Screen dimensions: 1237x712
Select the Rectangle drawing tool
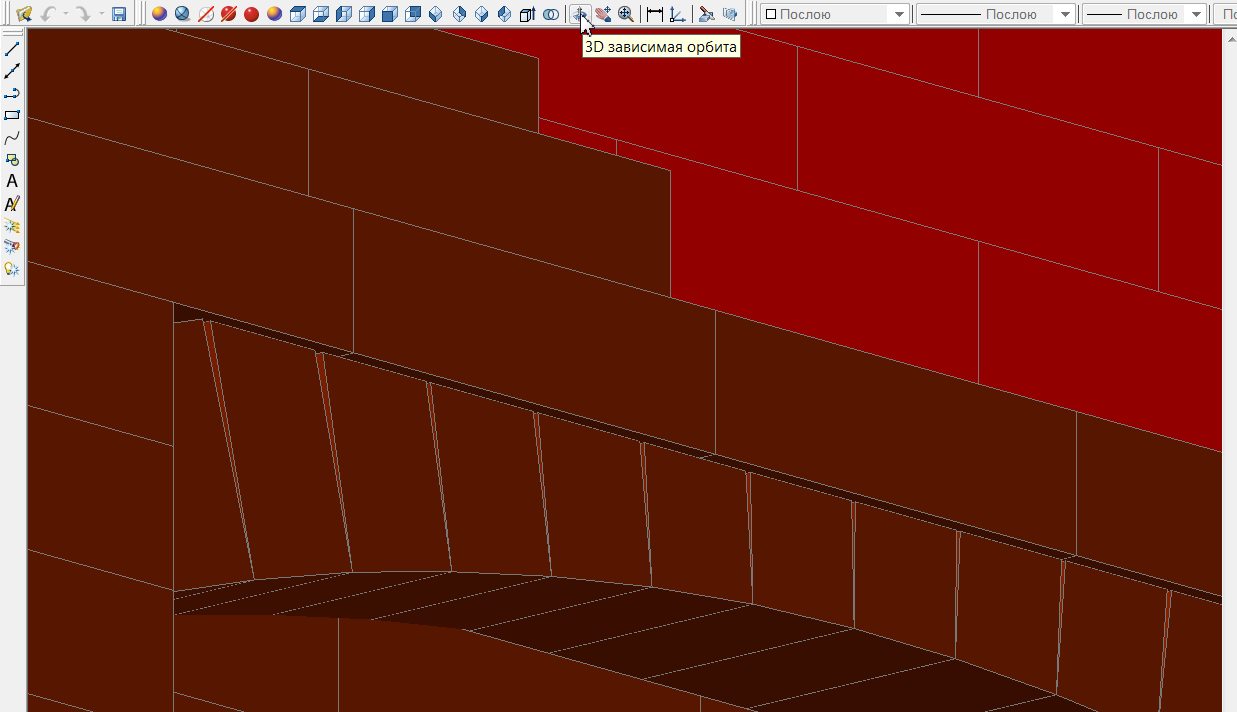12,115
